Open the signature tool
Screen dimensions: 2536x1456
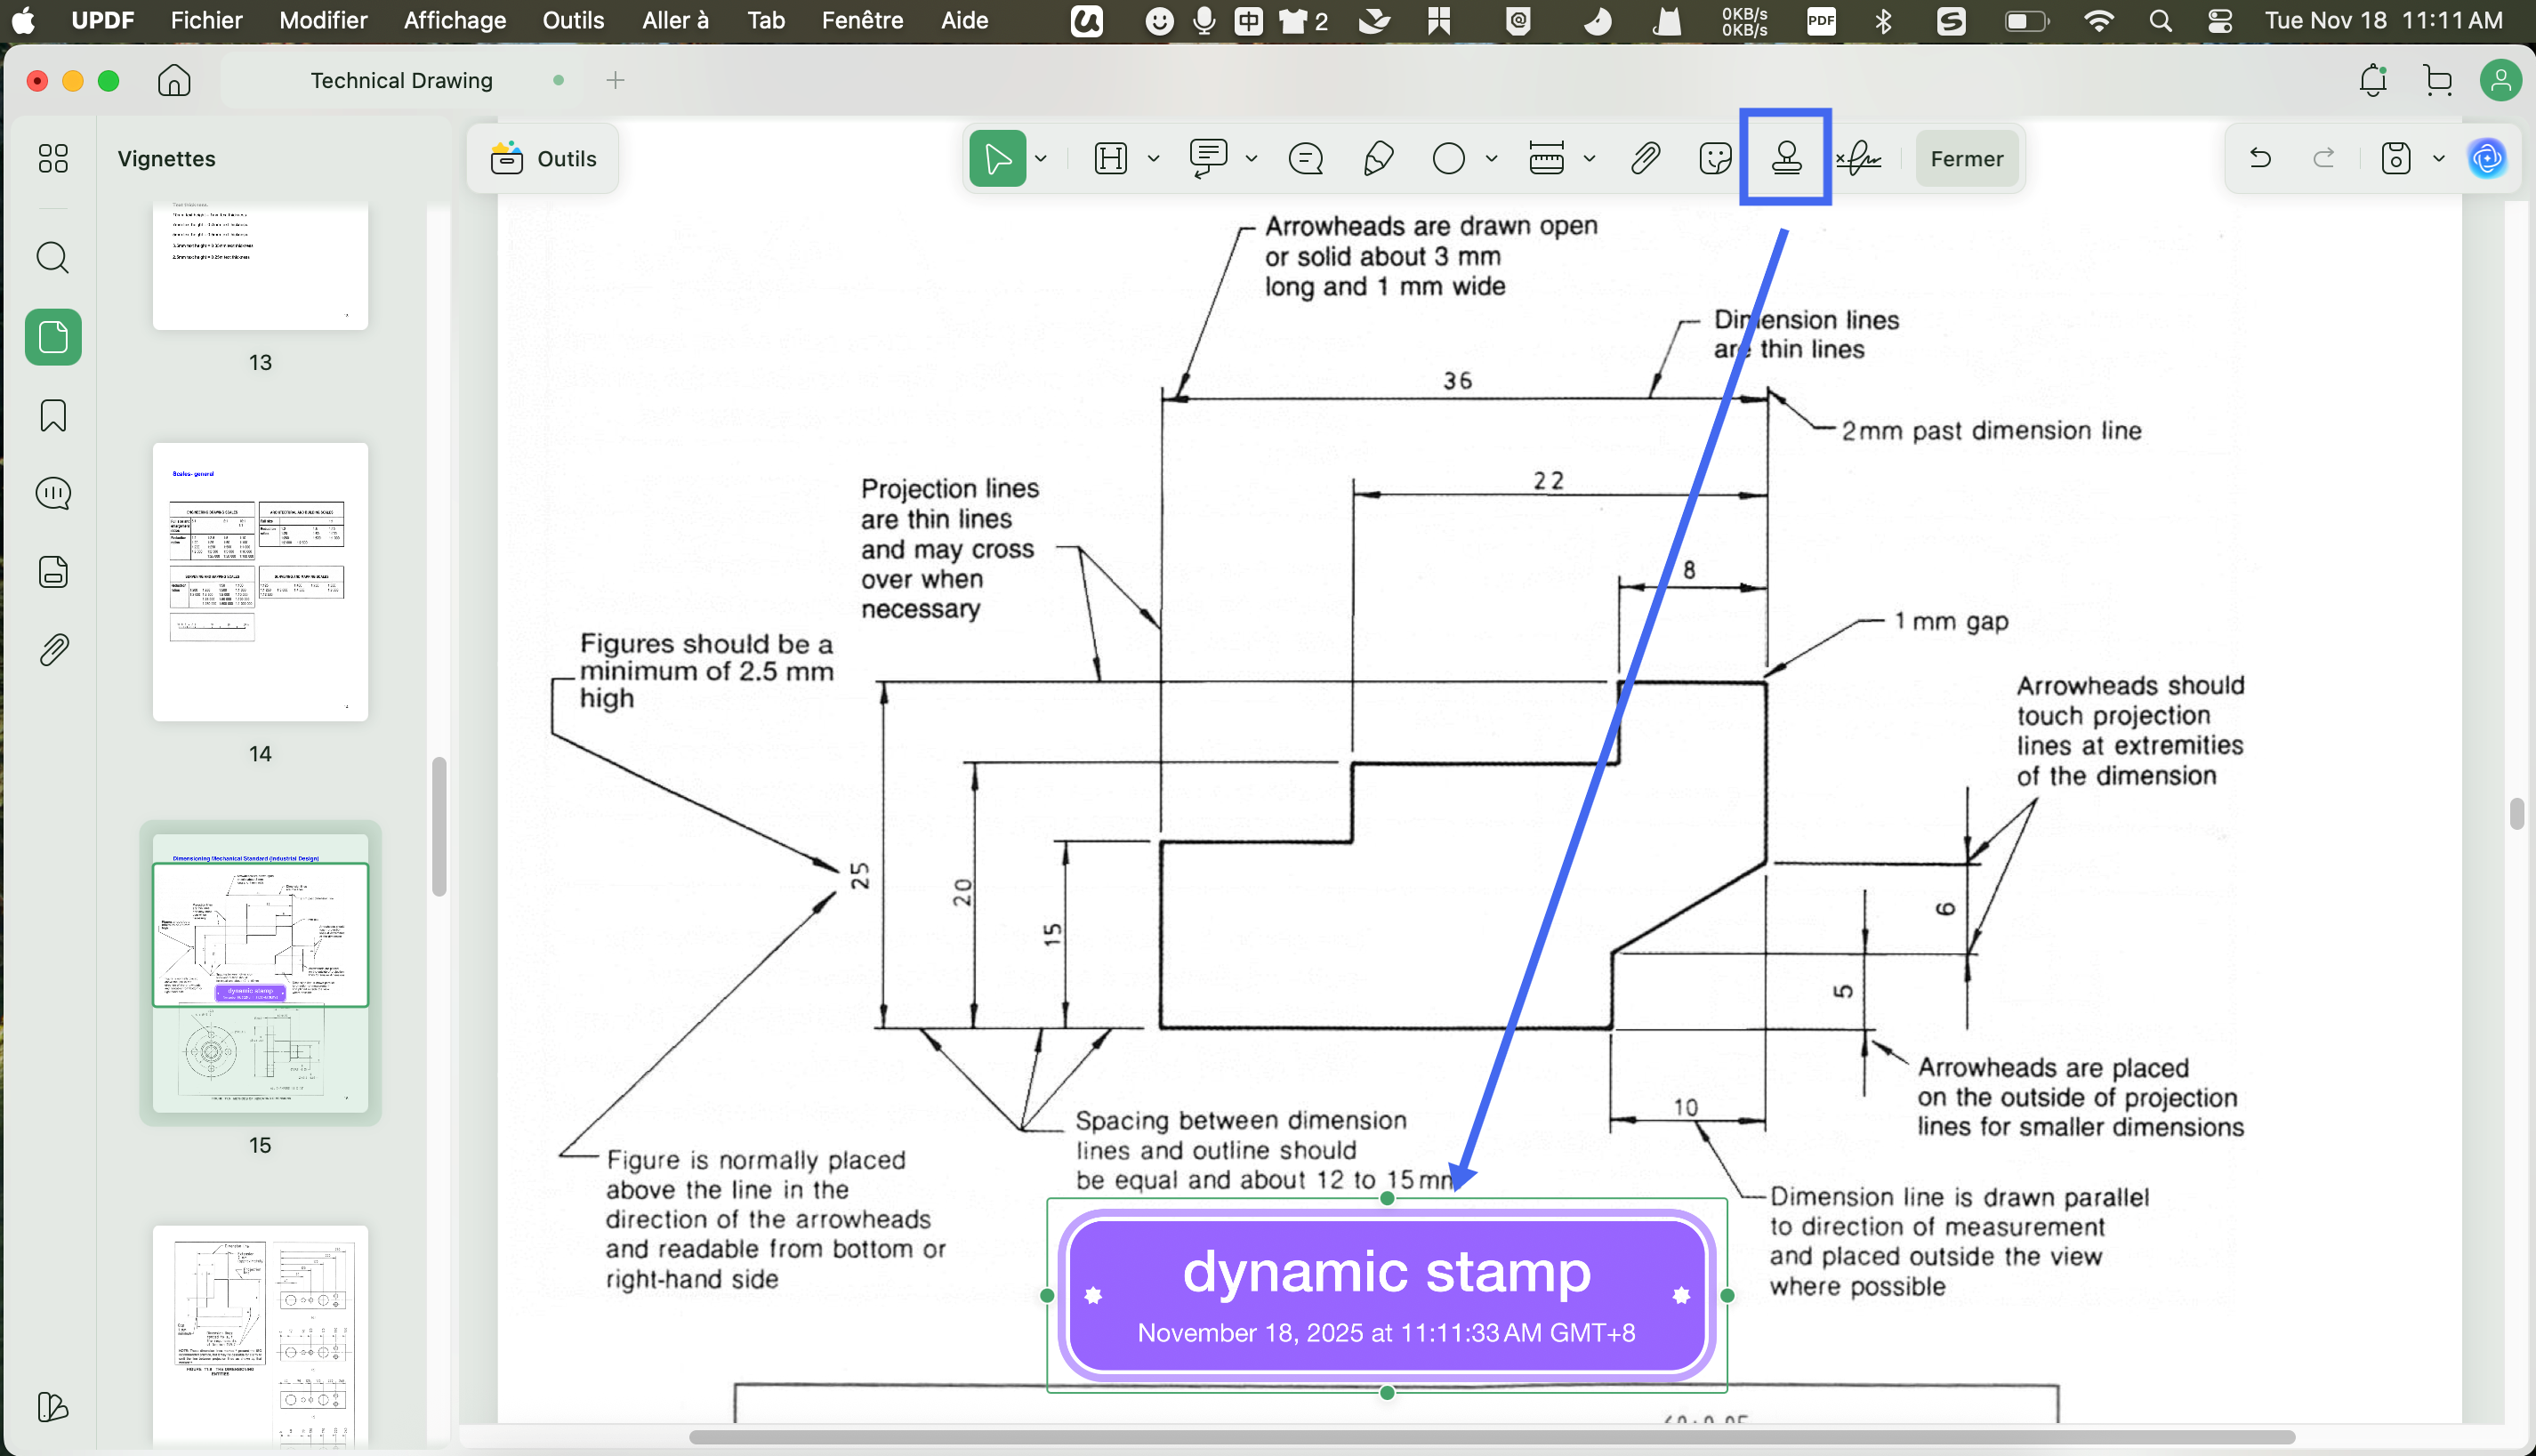(1859, 158)
